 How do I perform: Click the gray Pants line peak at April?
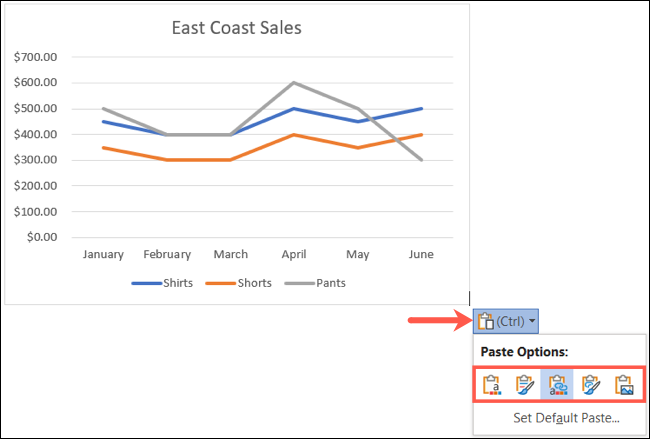point(294,83)
